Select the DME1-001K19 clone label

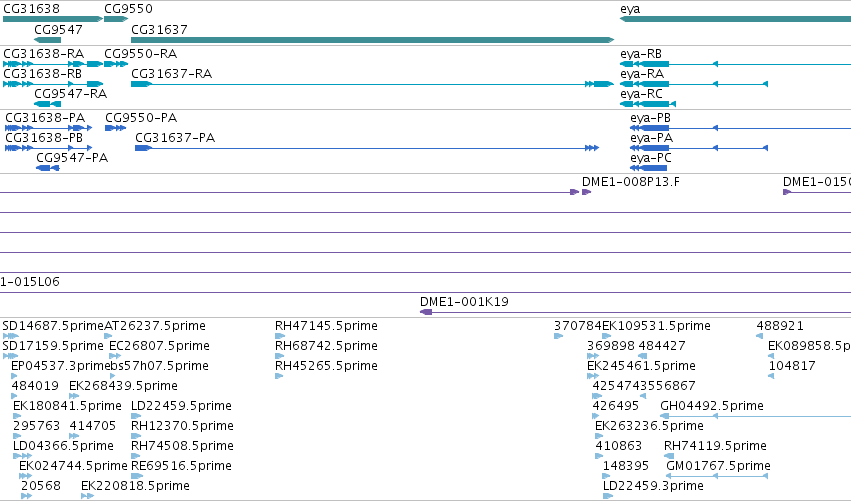464,301
